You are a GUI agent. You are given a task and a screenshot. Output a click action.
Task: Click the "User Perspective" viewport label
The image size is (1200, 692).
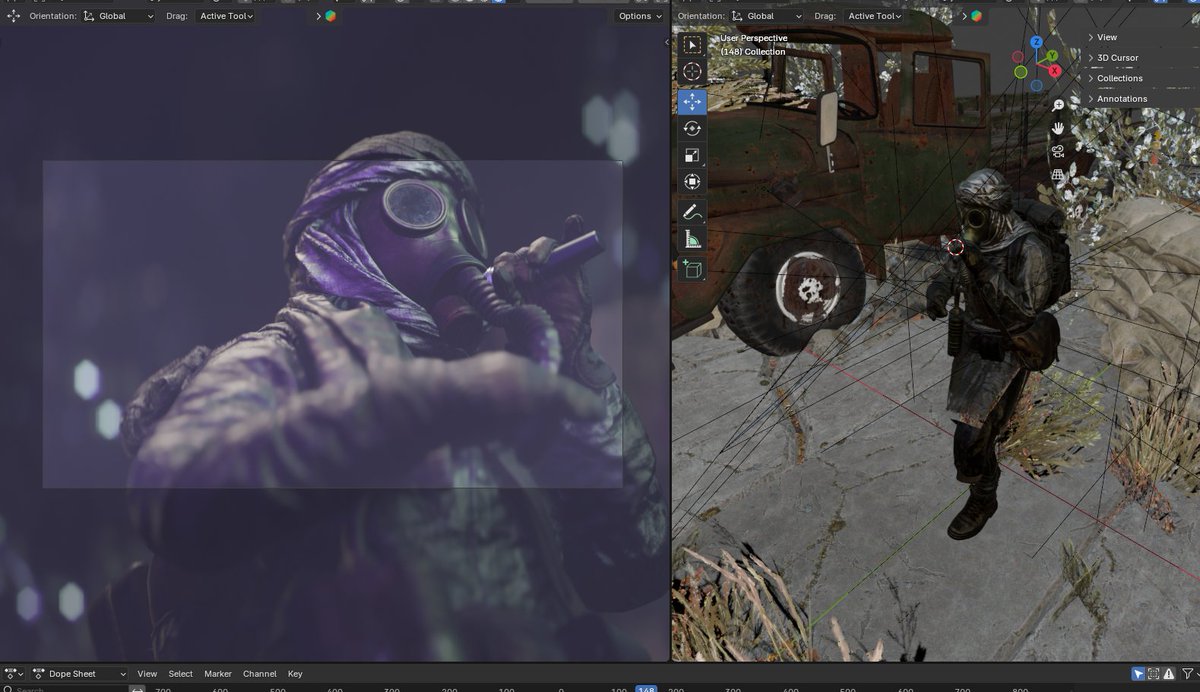[x=754, y=38]
